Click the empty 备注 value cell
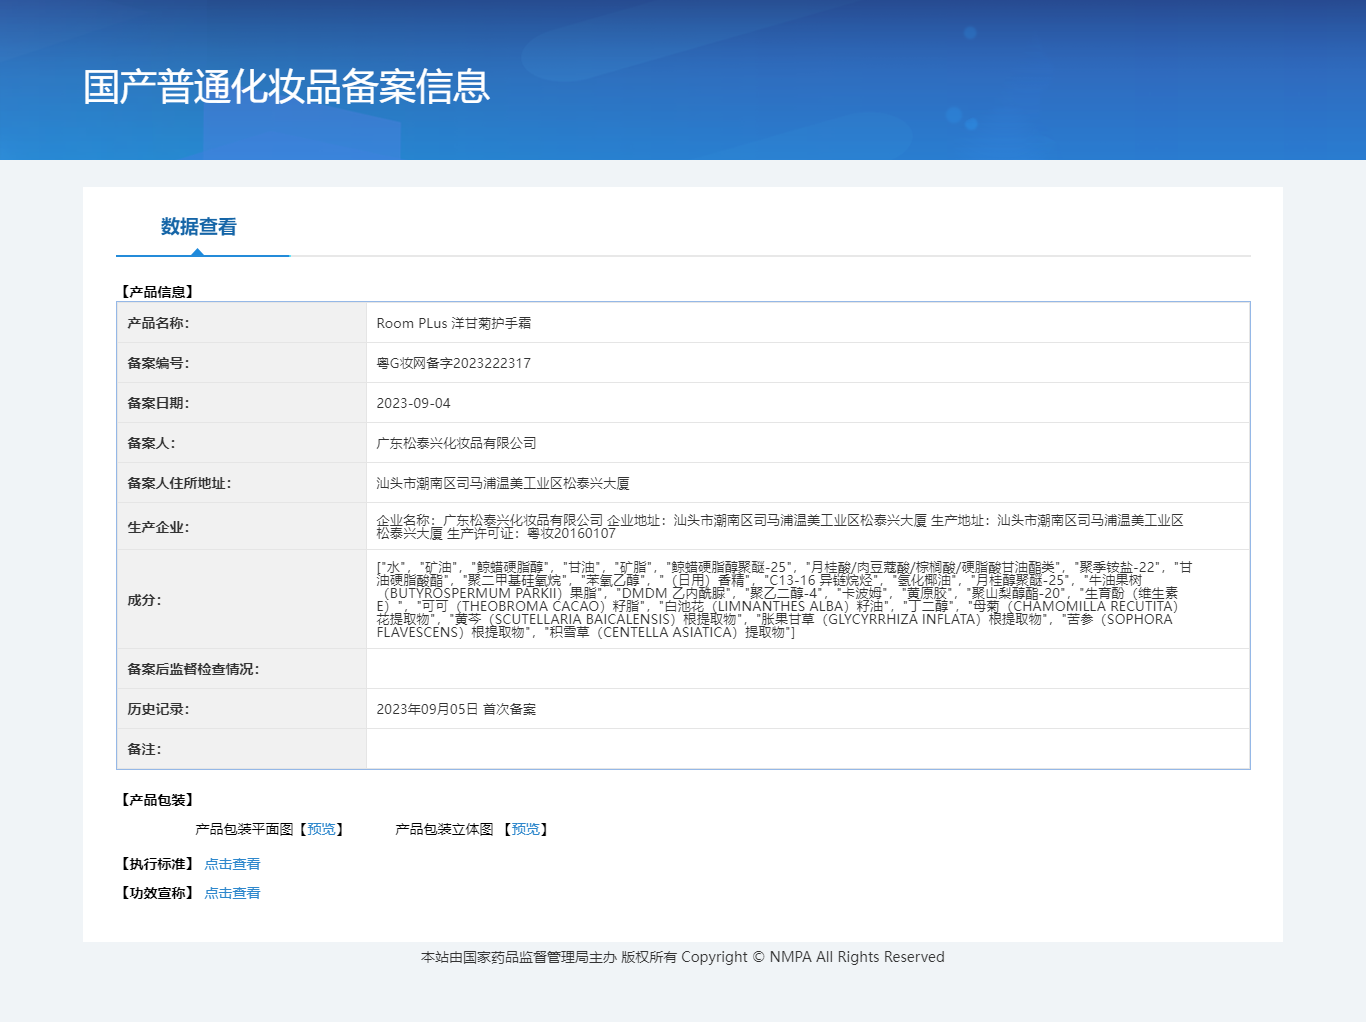This screenshot has width=1366, height=1022. (x=807, y=749)
